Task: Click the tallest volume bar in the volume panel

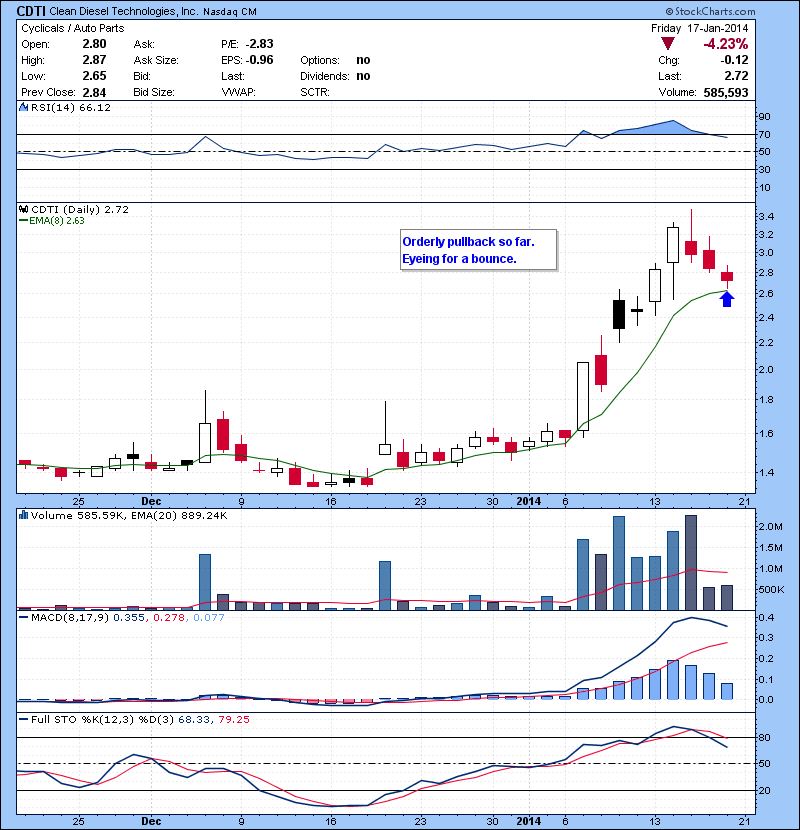Action: (691, 562)
